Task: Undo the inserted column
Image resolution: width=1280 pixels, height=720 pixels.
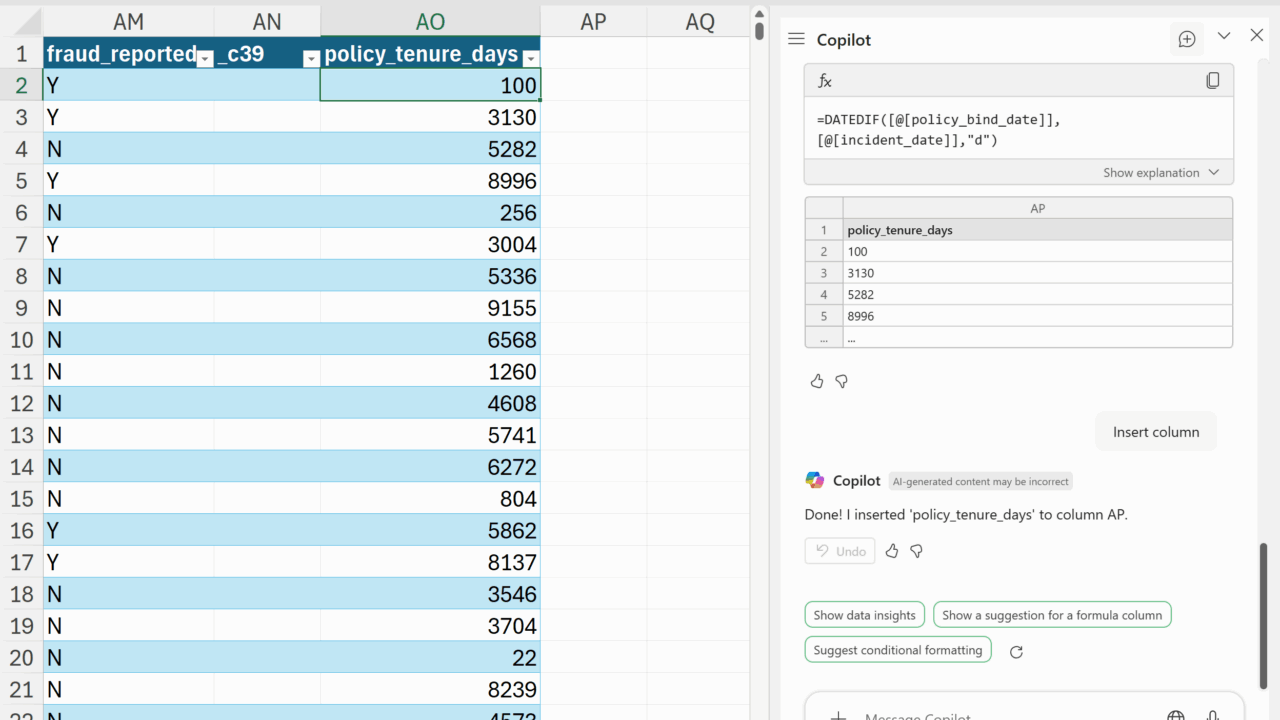Action: click(840, 551)
